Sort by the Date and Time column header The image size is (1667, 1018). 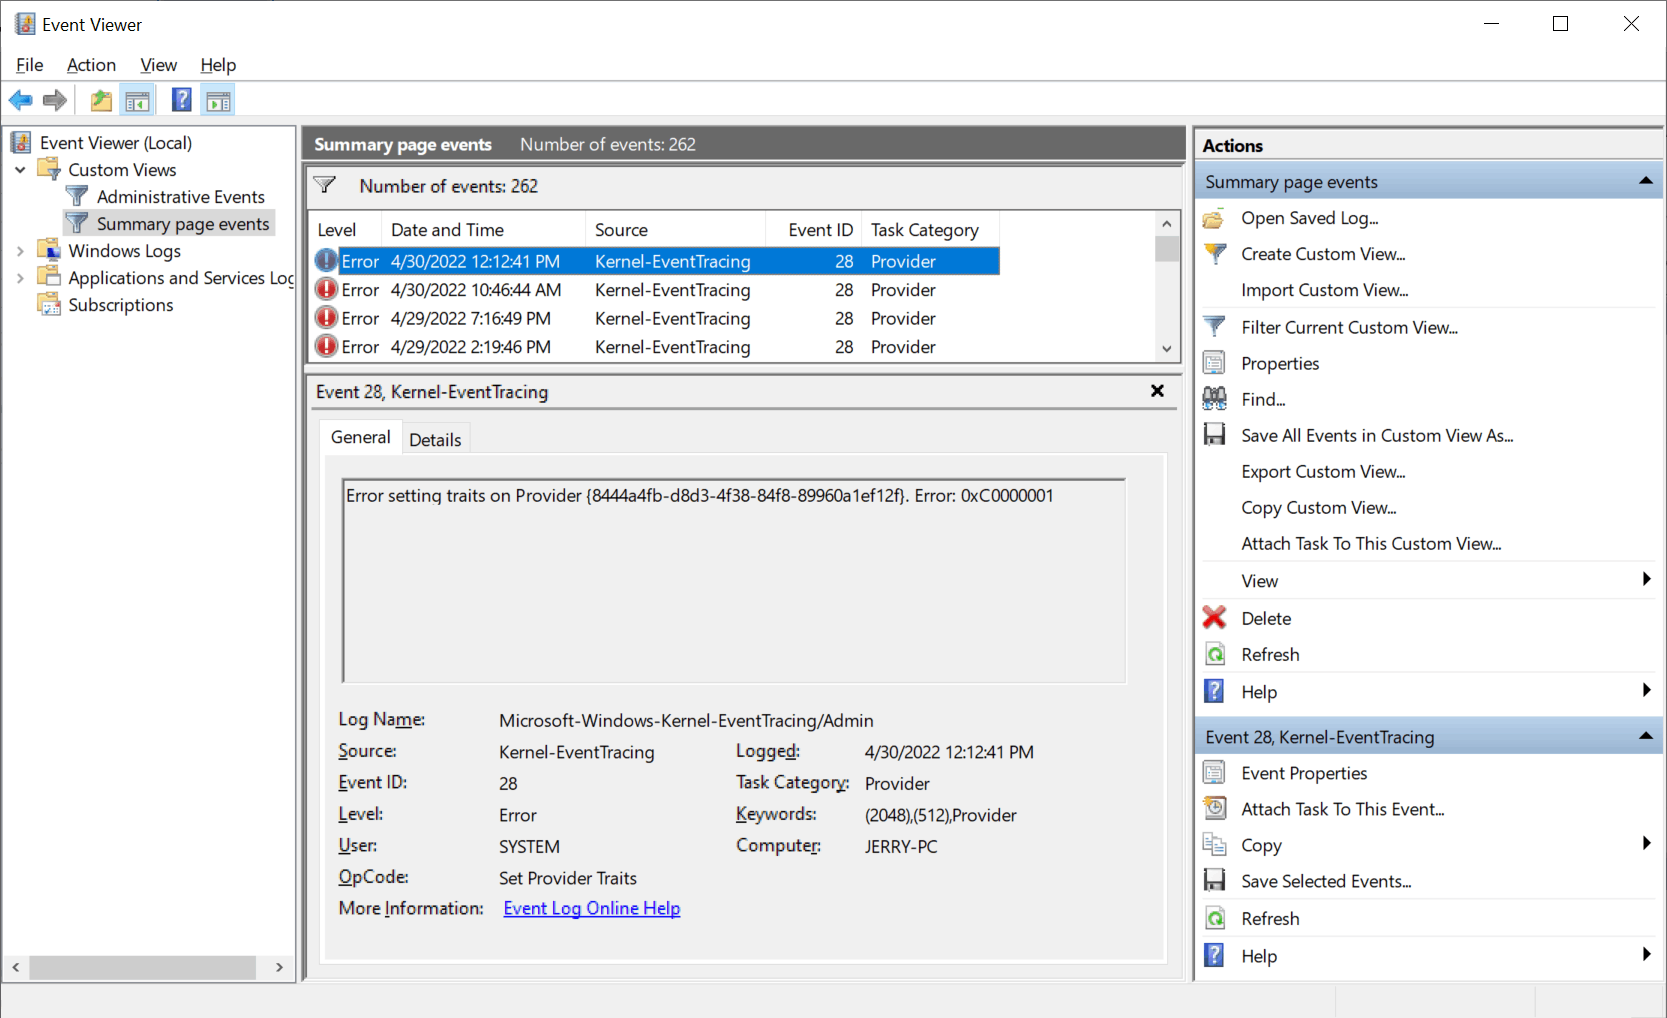(484, 230)
